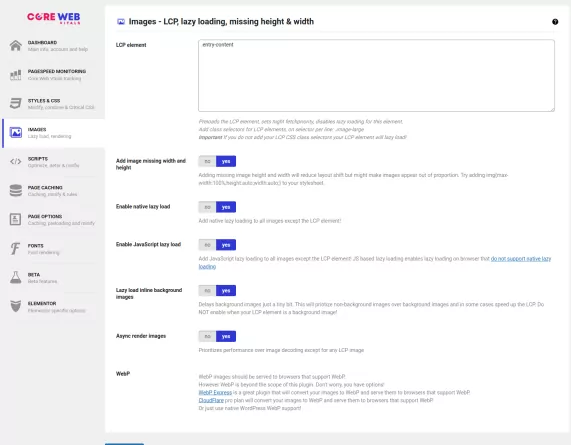This screenshot has width=571, height=445.
Task: Click the help question mark icon
Action: pos(555,22)
